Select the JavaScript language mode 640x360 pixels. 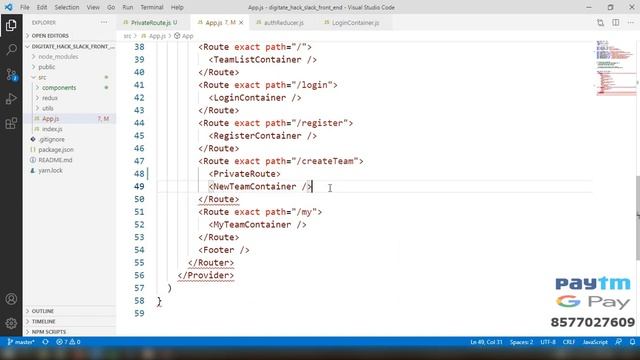click(x=595, y=342)
